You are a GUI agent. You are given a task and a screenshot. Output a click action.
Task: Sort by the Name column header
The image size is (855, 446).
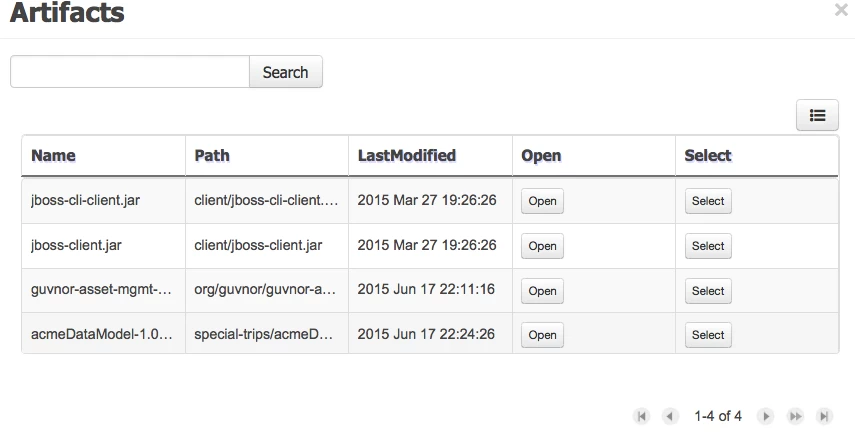53,155
